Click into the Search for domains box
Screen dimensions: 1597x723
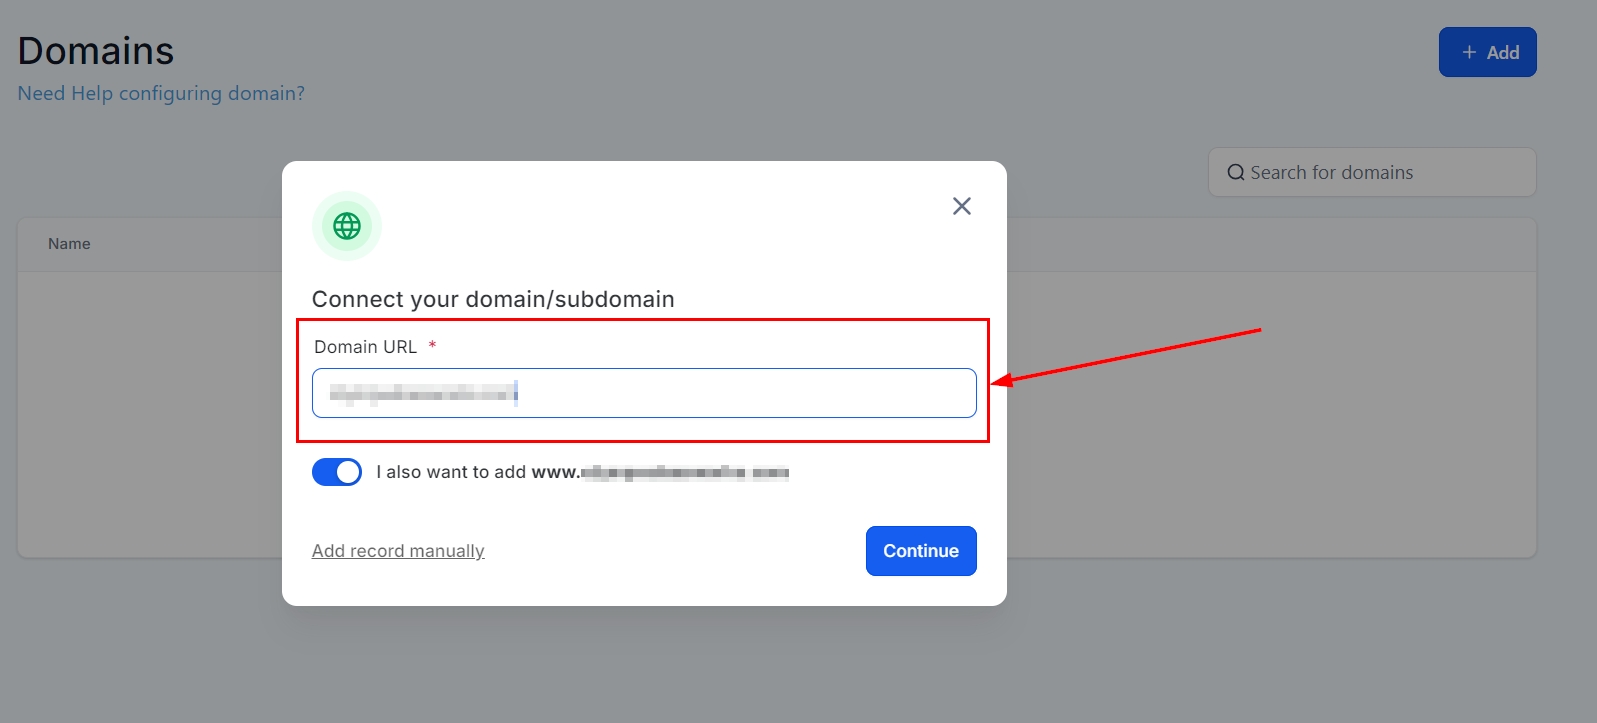[1380, 173]
